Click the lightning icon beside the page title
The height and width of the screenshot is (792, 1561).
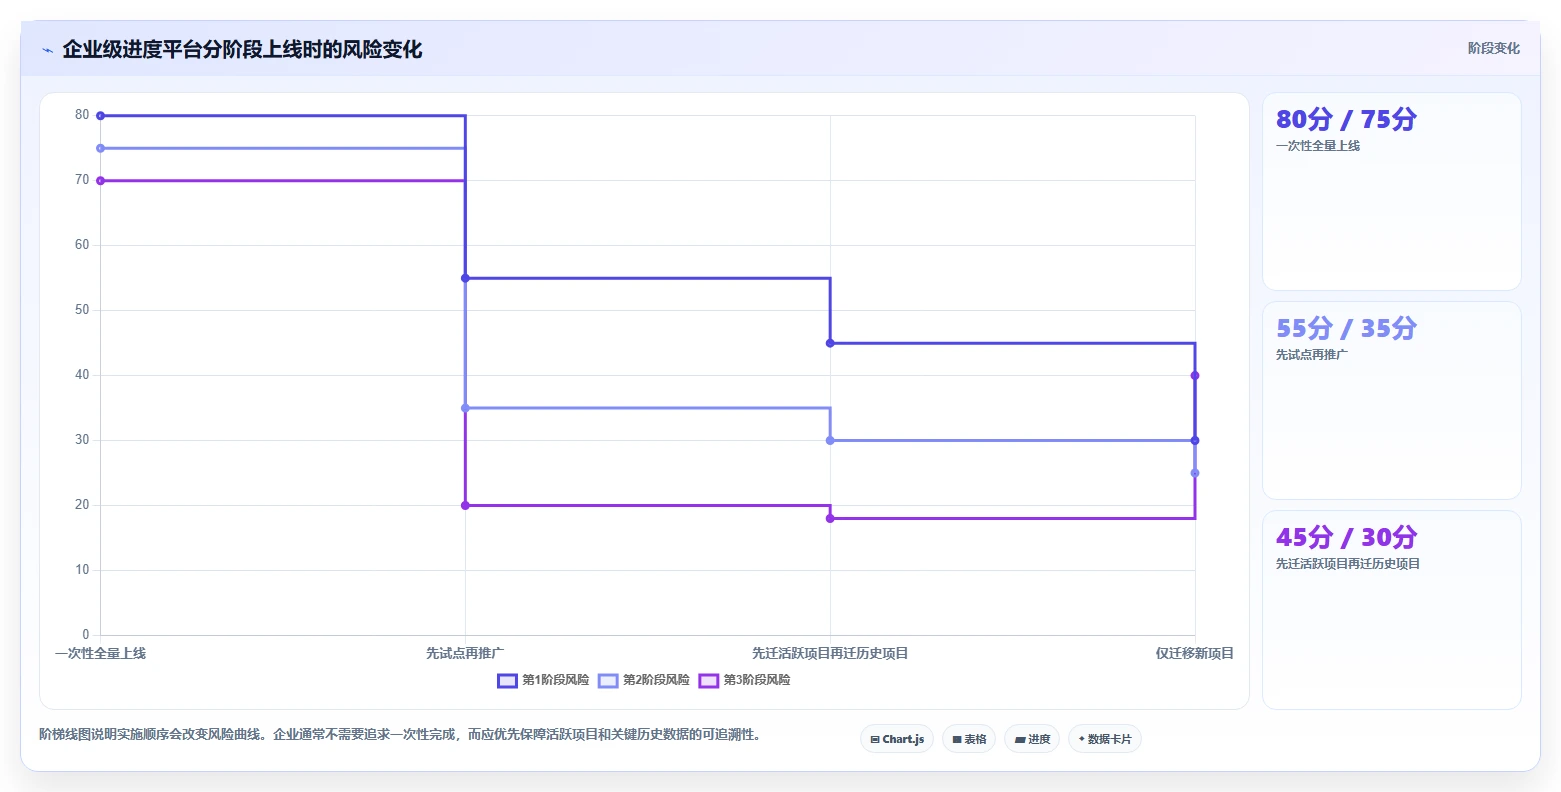(x=47, y=50)
